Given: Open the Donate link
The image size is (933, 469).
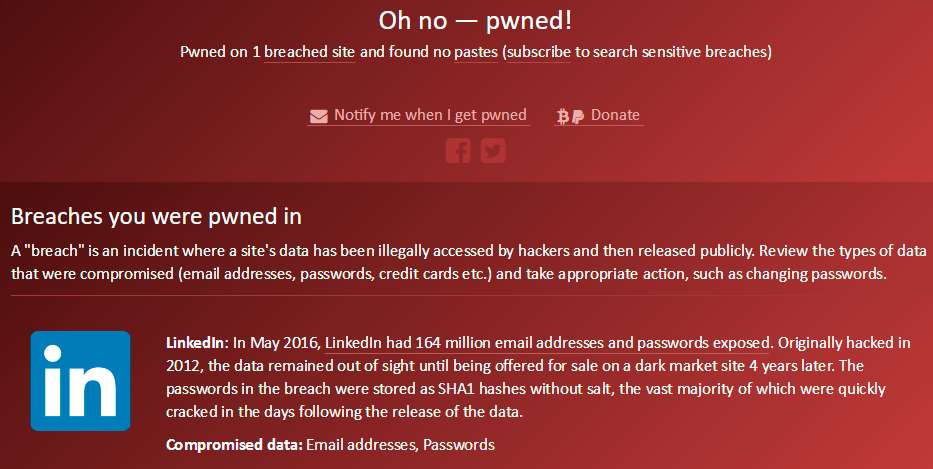Looking at the screenshot, I should (615, 115).
